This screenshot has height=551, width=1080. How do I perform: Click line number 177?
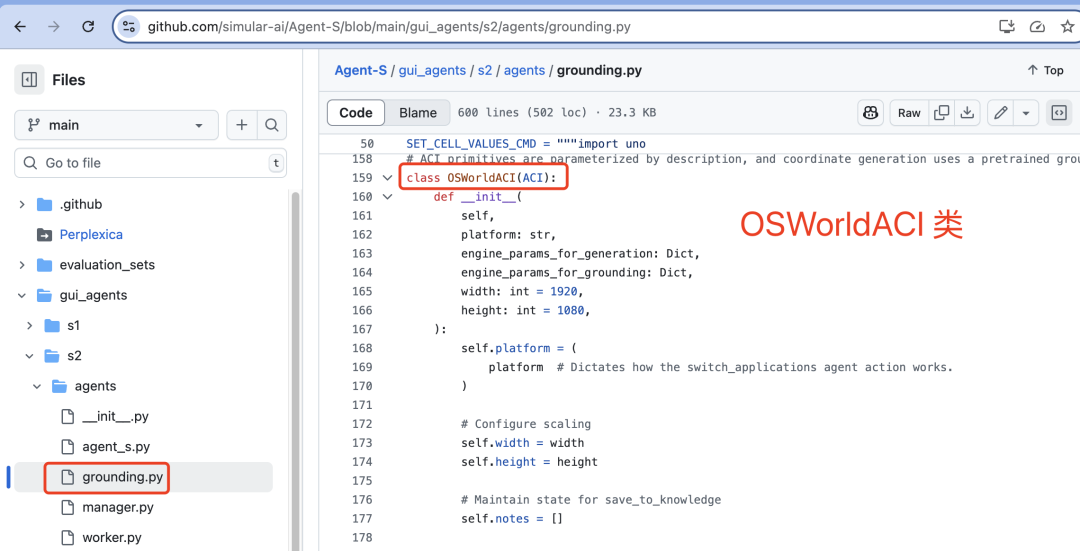coord(362,519)
